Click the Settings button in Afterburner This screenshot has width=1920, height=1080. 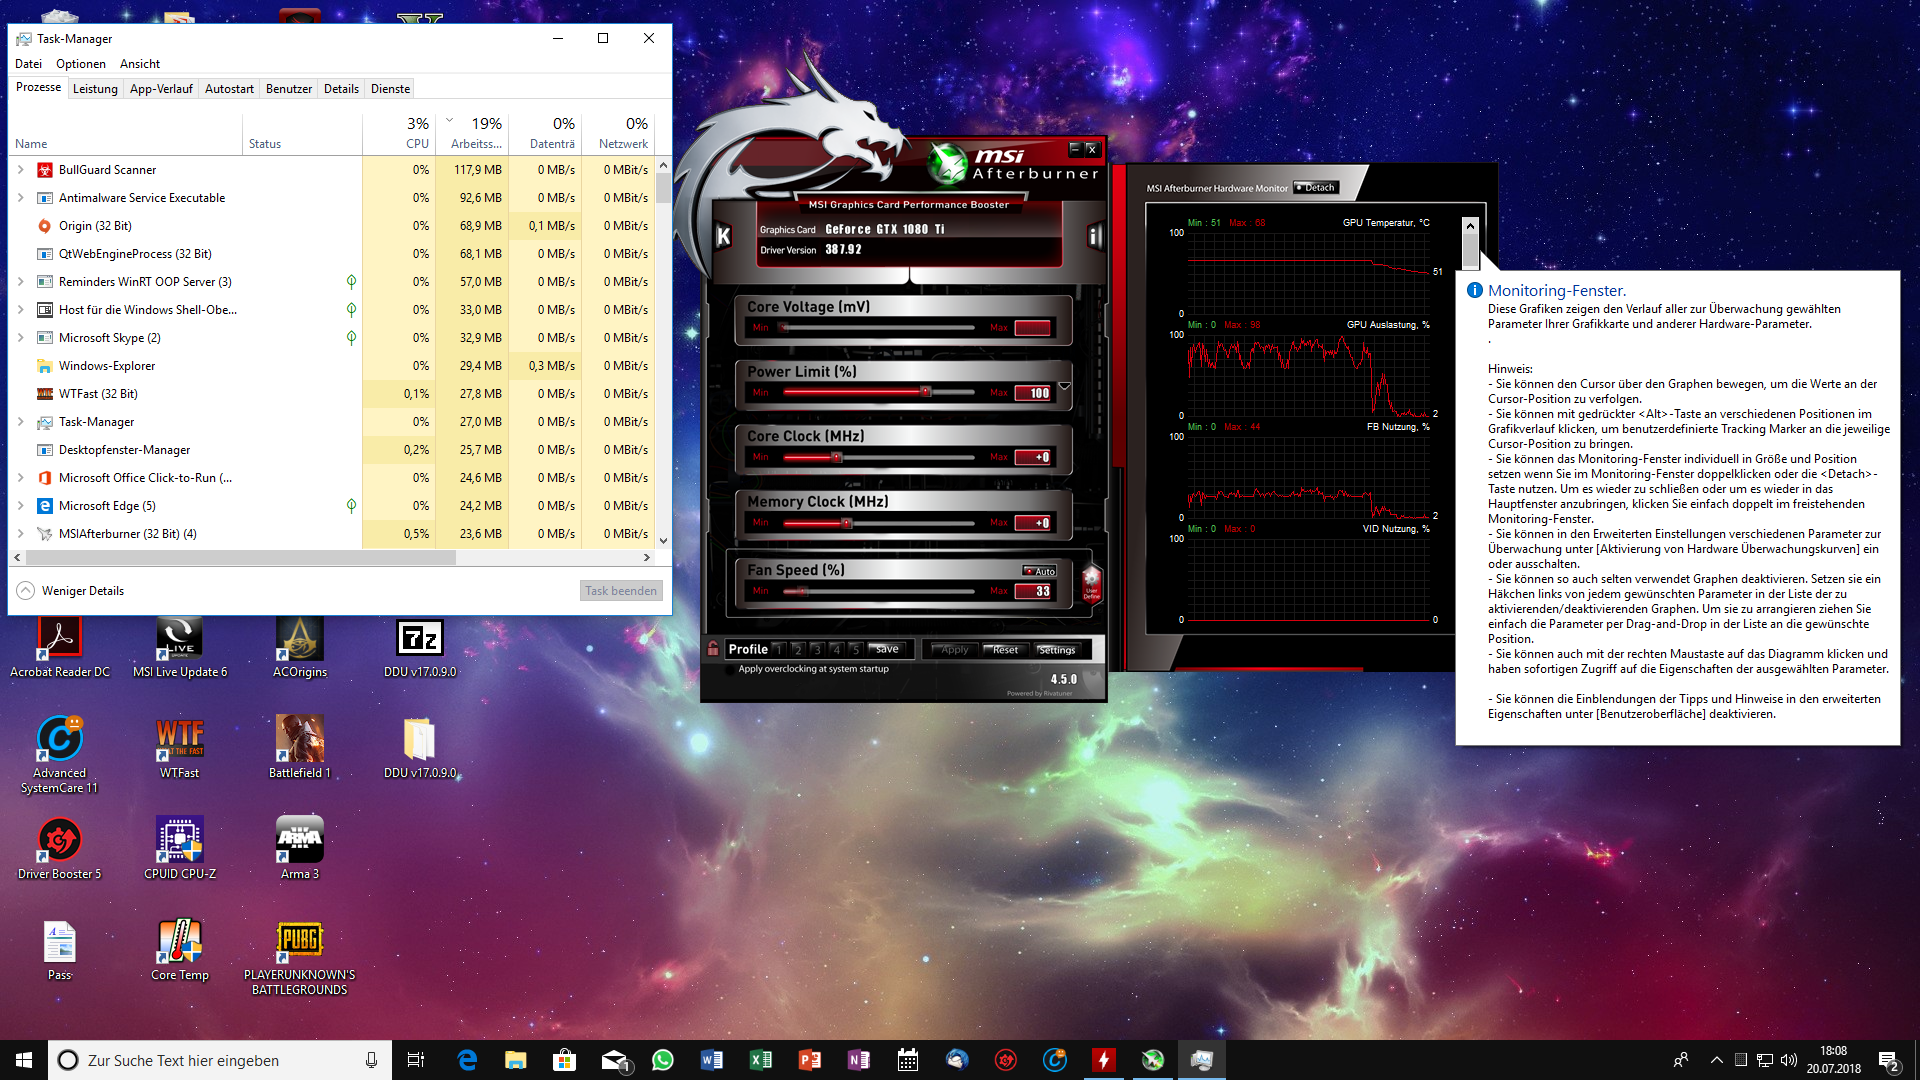tap(1056, 650)
